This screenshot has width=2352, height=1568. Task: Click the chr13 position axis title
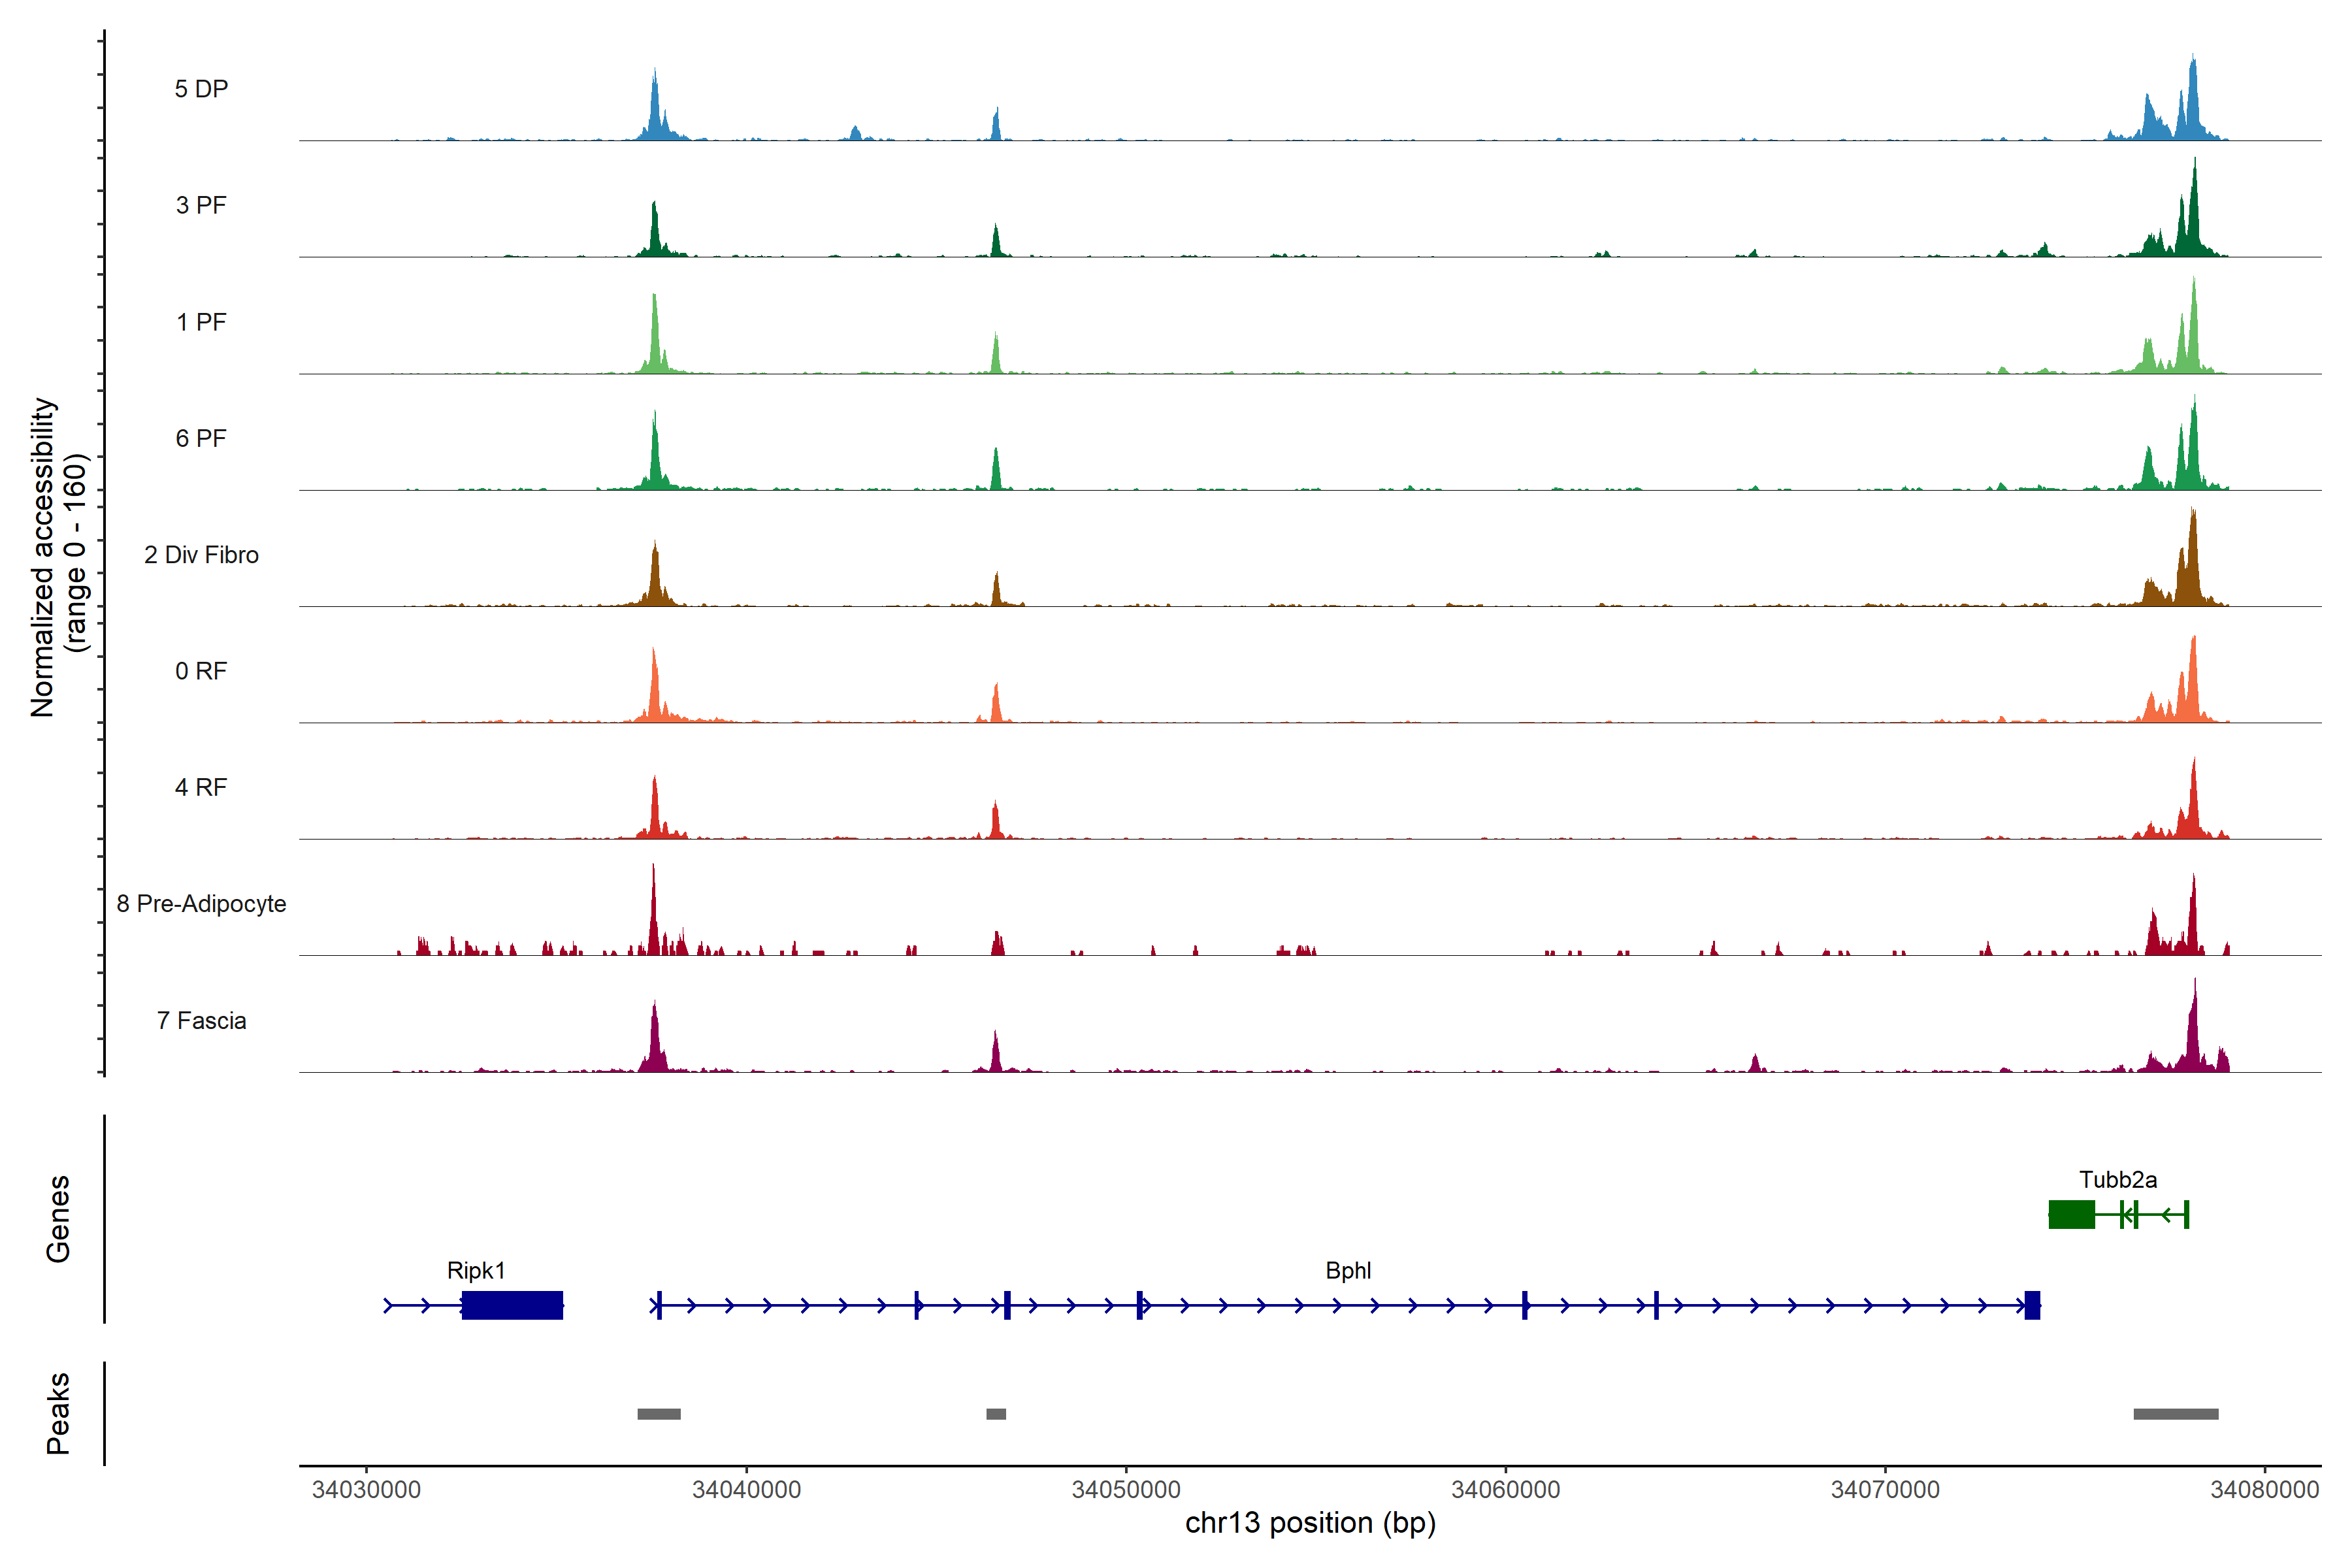pyautogui.click(x=1310, y=1523)
